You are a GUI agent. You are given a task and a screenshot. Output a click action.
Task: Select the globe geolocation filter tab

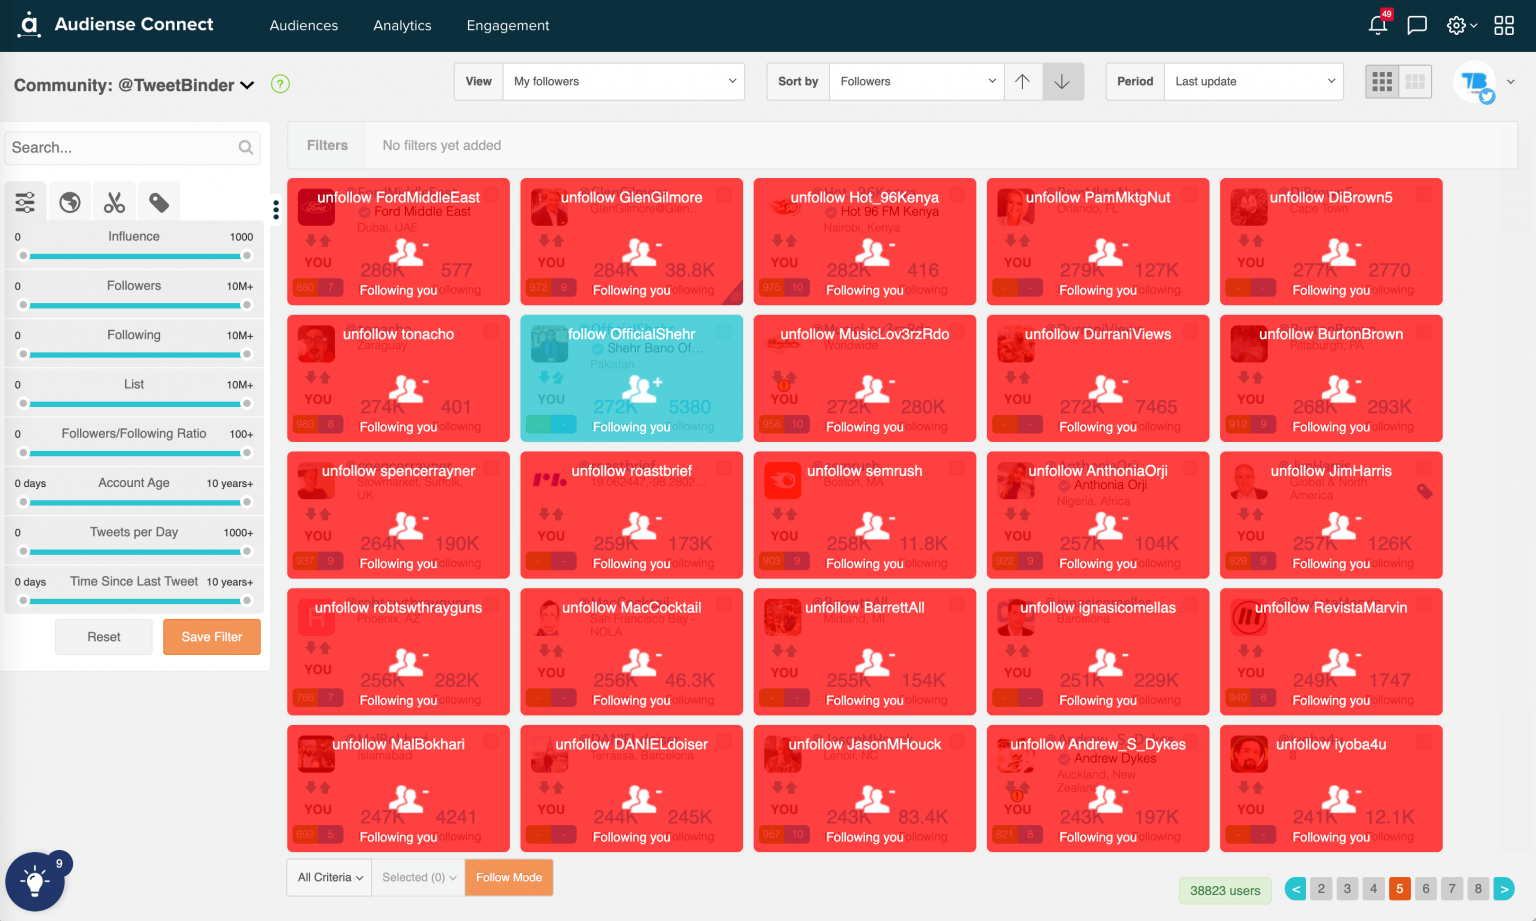pyautogui.click(x=69, y=201)
